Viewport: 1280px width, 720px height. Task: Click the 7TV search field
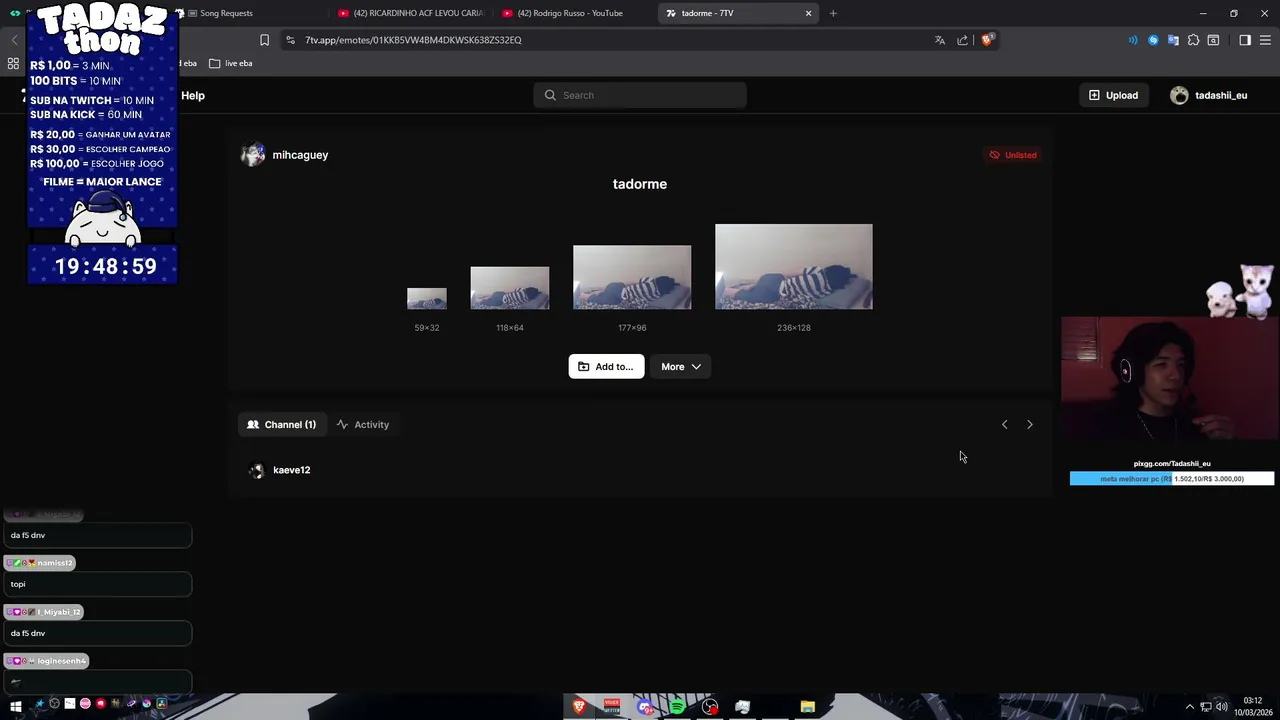click(640, 95)
